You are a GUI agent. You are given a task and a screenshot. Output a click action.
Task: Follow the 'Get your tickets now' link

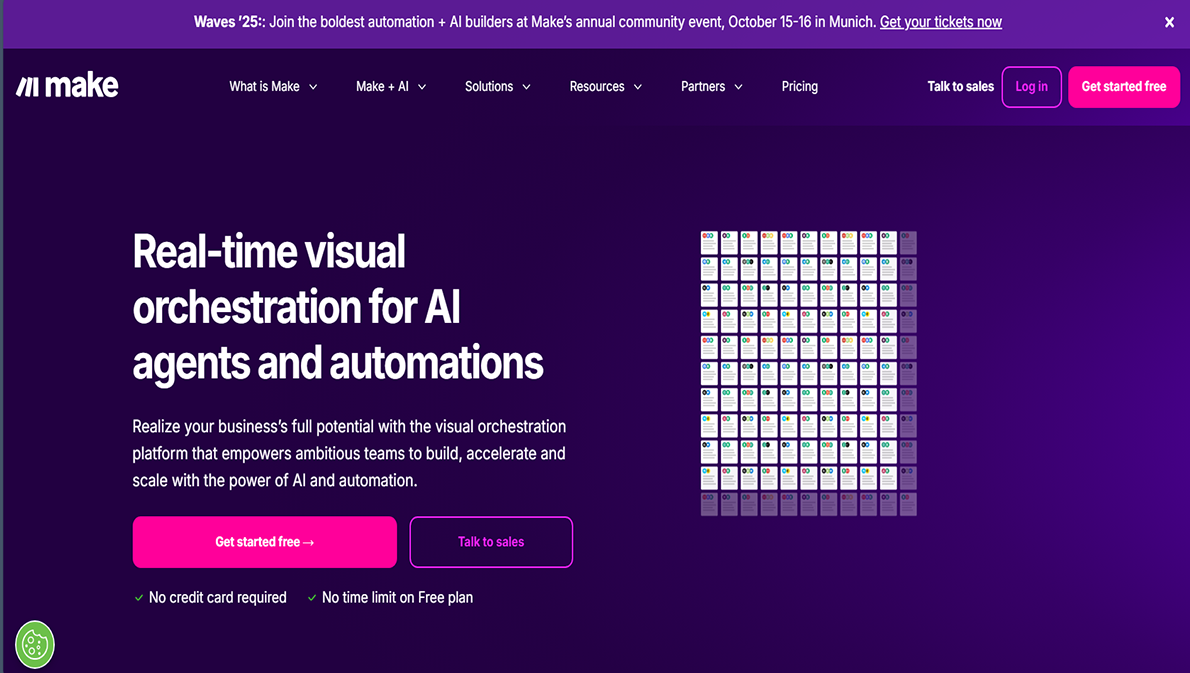940,22
